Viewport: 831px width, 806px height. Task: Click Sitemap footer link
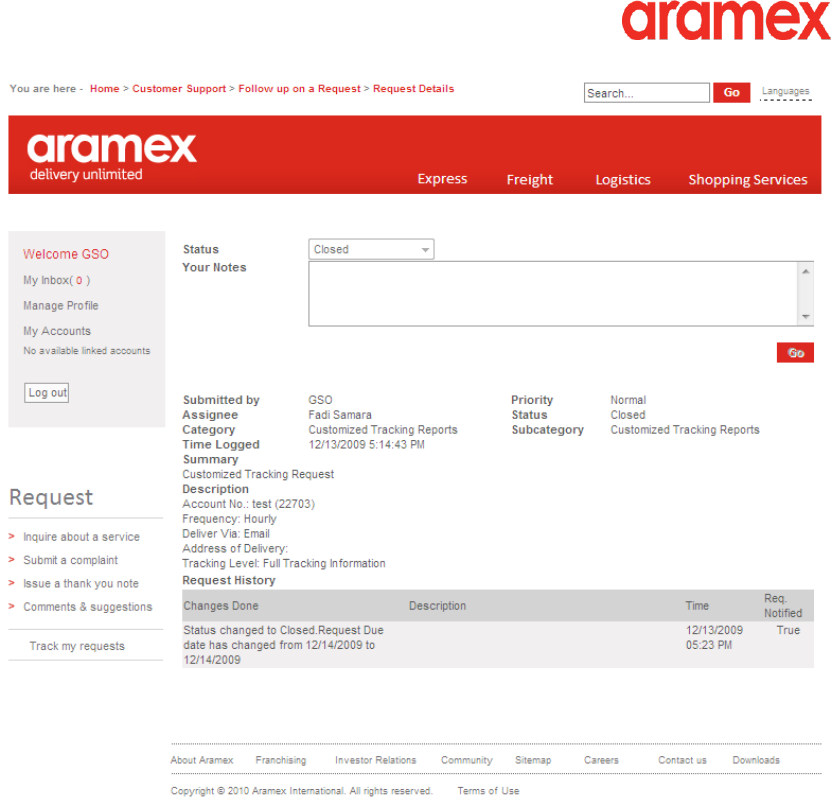pyautogui.click(x=533, y=760)
